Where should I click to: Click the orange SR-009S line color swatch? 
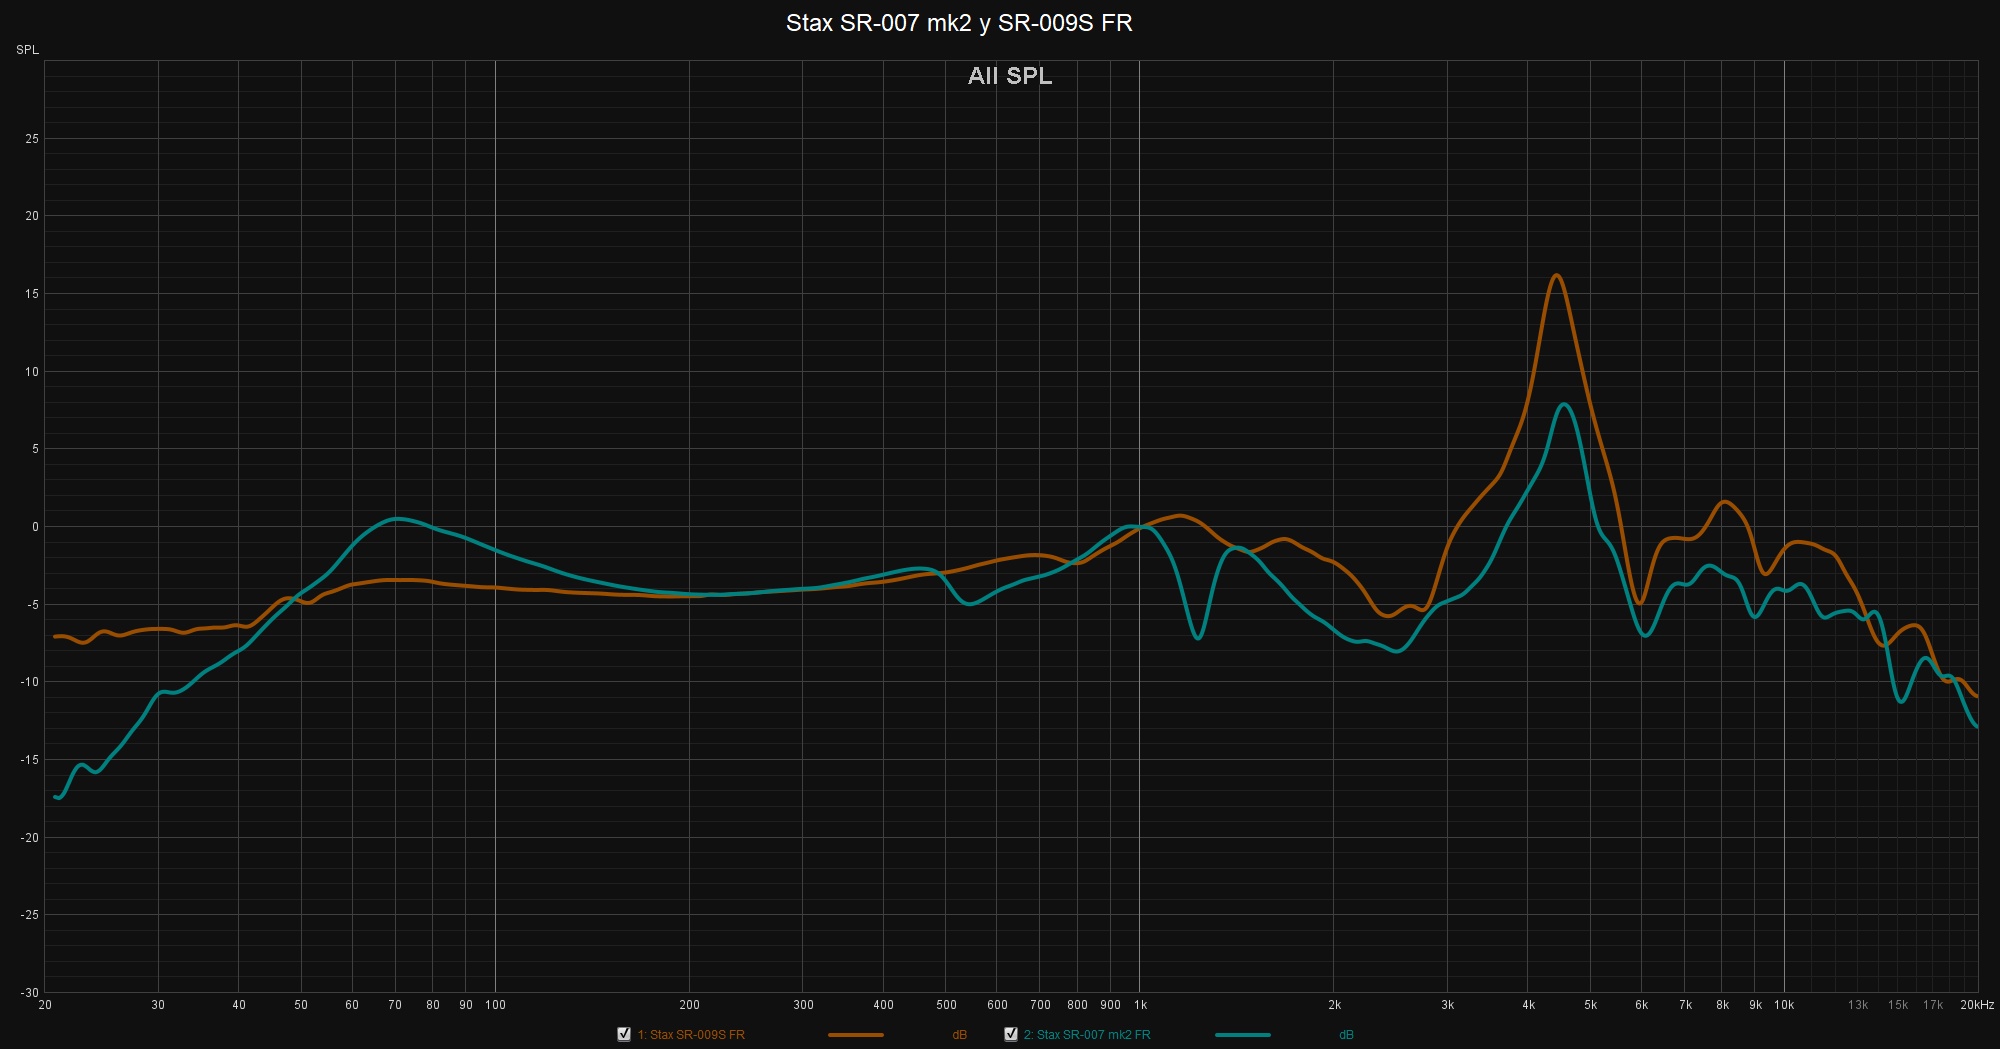(x=855, y=1035)
